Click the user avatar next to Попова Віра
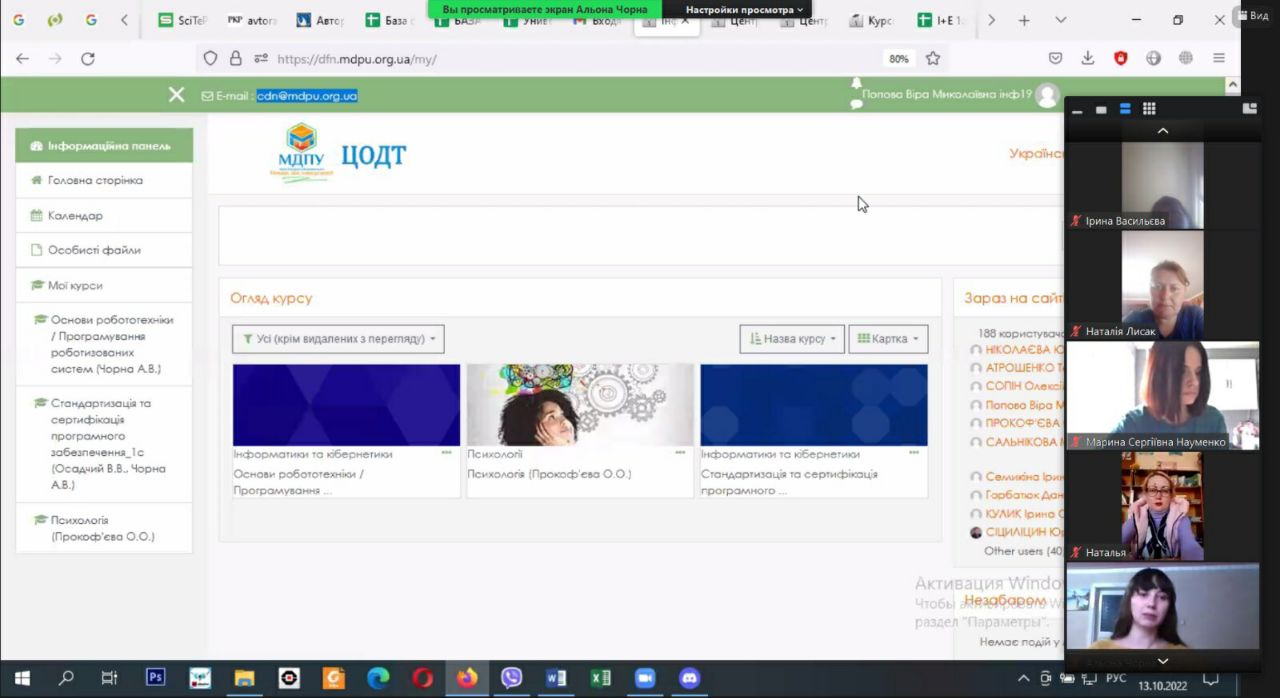 coord(1047,95)
